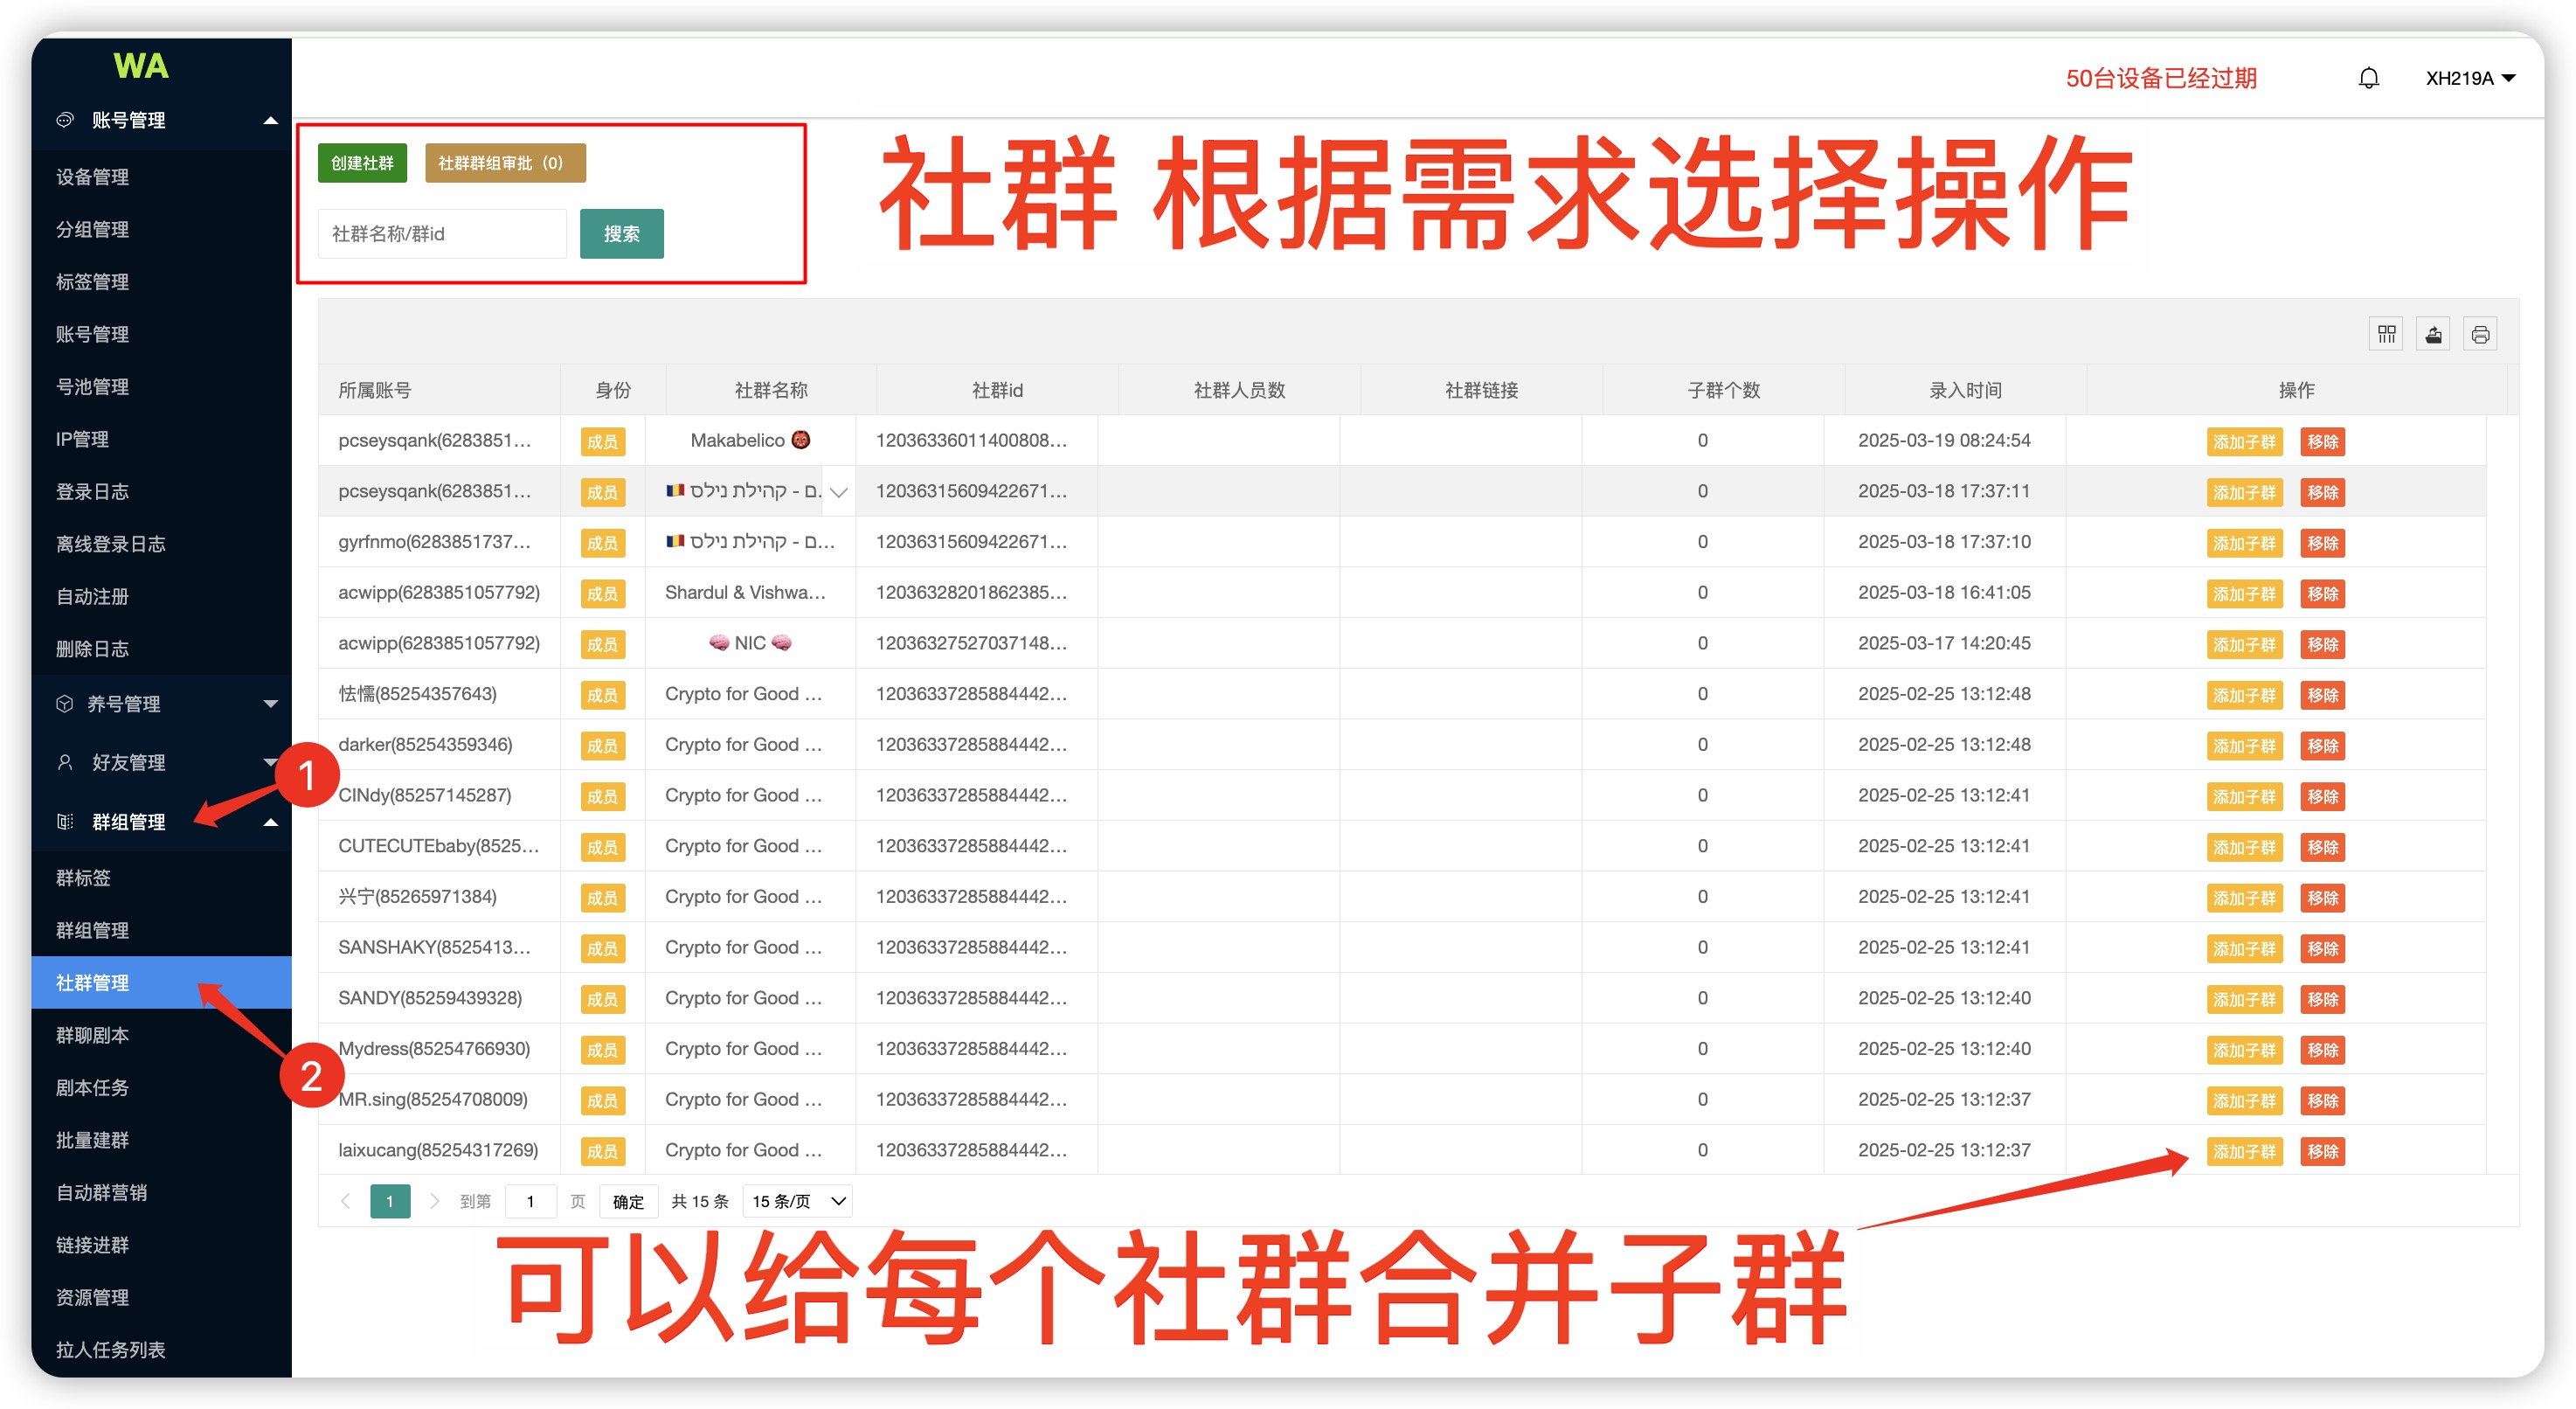This screenshot has width=2576, height=1409.
Task: Click the WA logo
Action: (x=141, y=66)
